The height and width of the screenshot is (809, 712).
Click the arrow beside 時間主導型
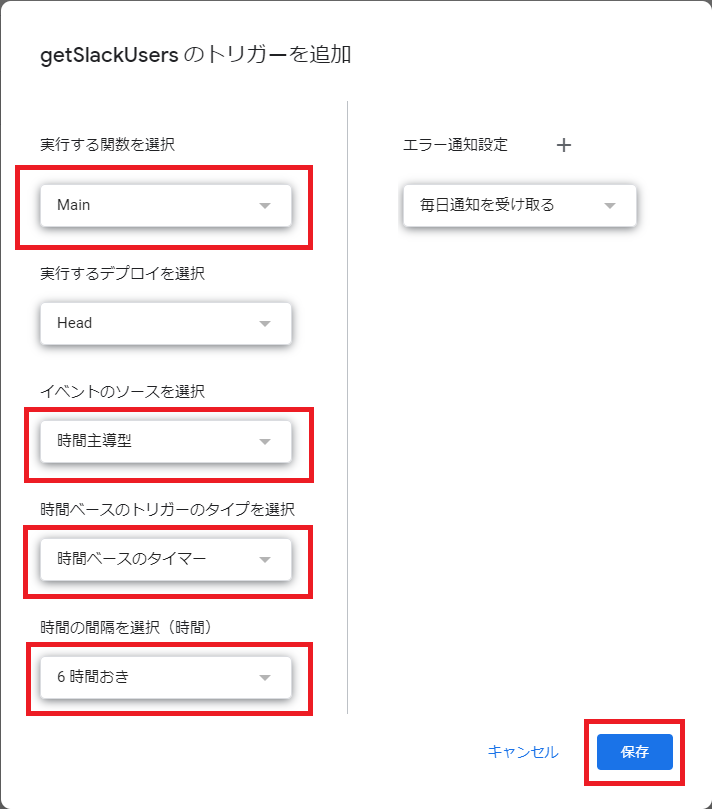[x=265, y=442]
